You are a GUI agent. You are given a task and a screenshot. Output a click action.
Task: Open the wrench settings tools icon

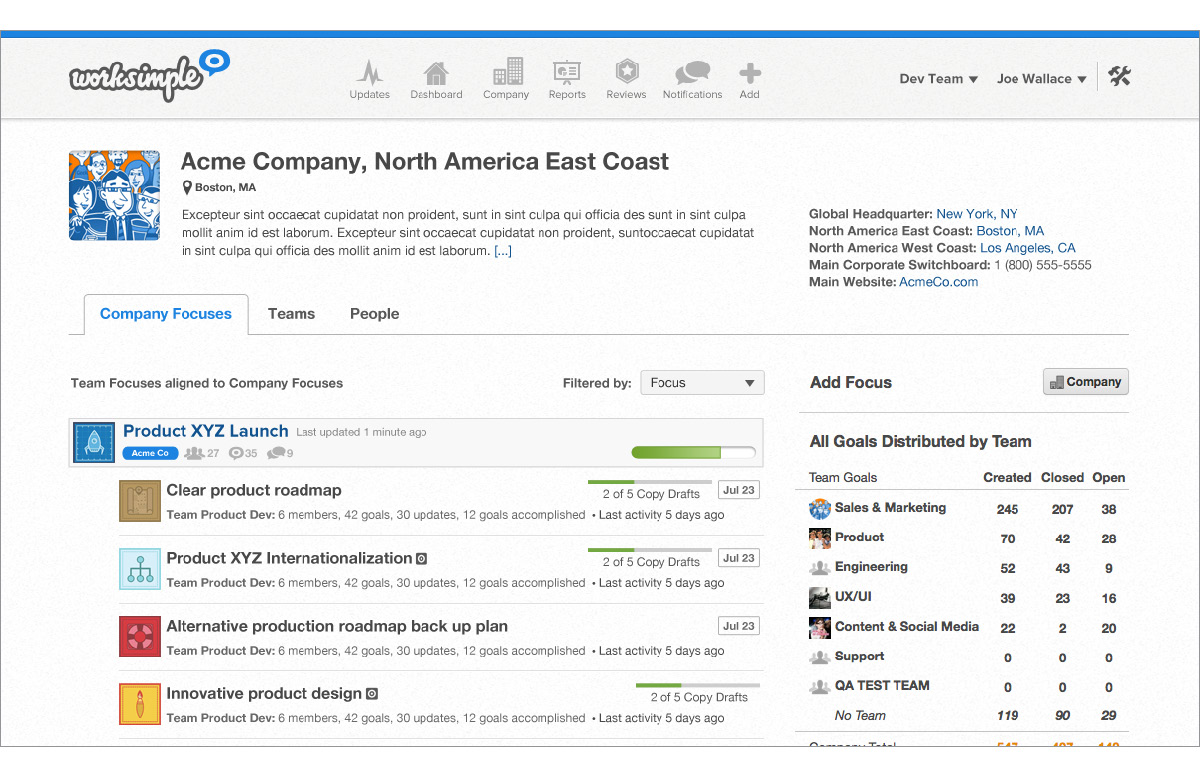pos(1119,77)
